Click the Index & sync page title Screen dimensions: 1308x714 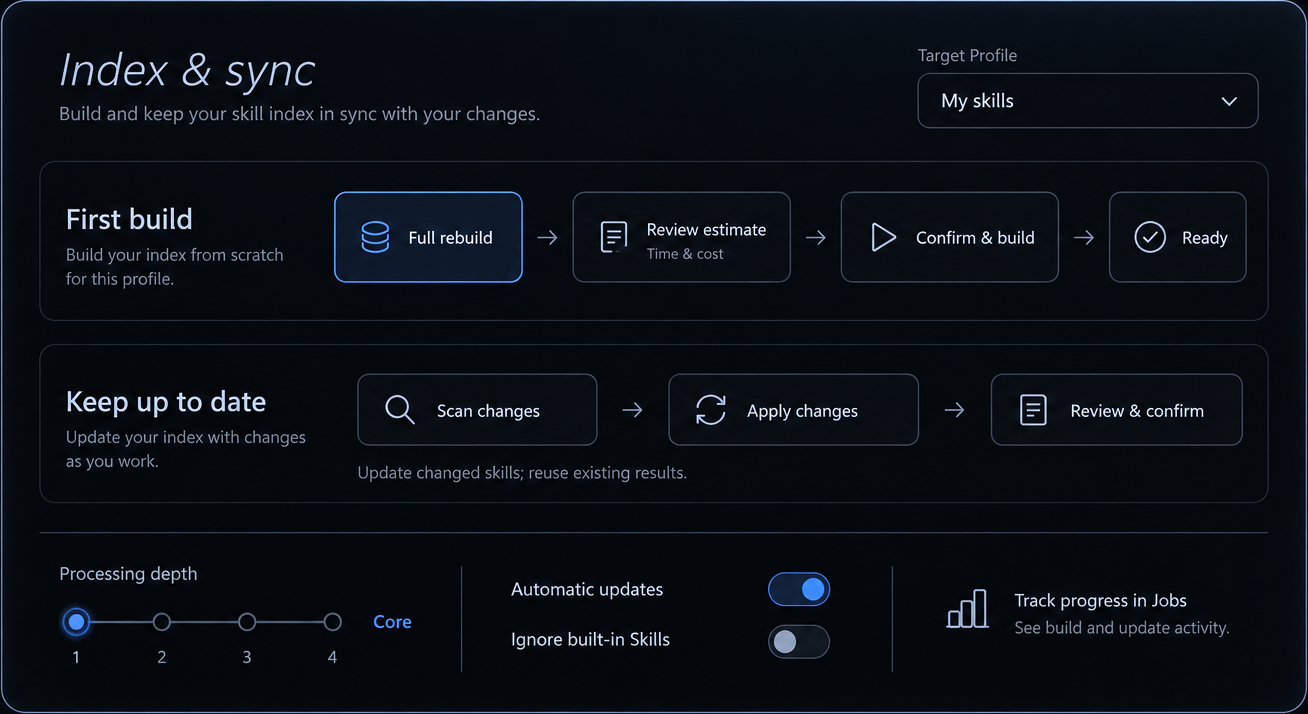[x=187, y=70]
